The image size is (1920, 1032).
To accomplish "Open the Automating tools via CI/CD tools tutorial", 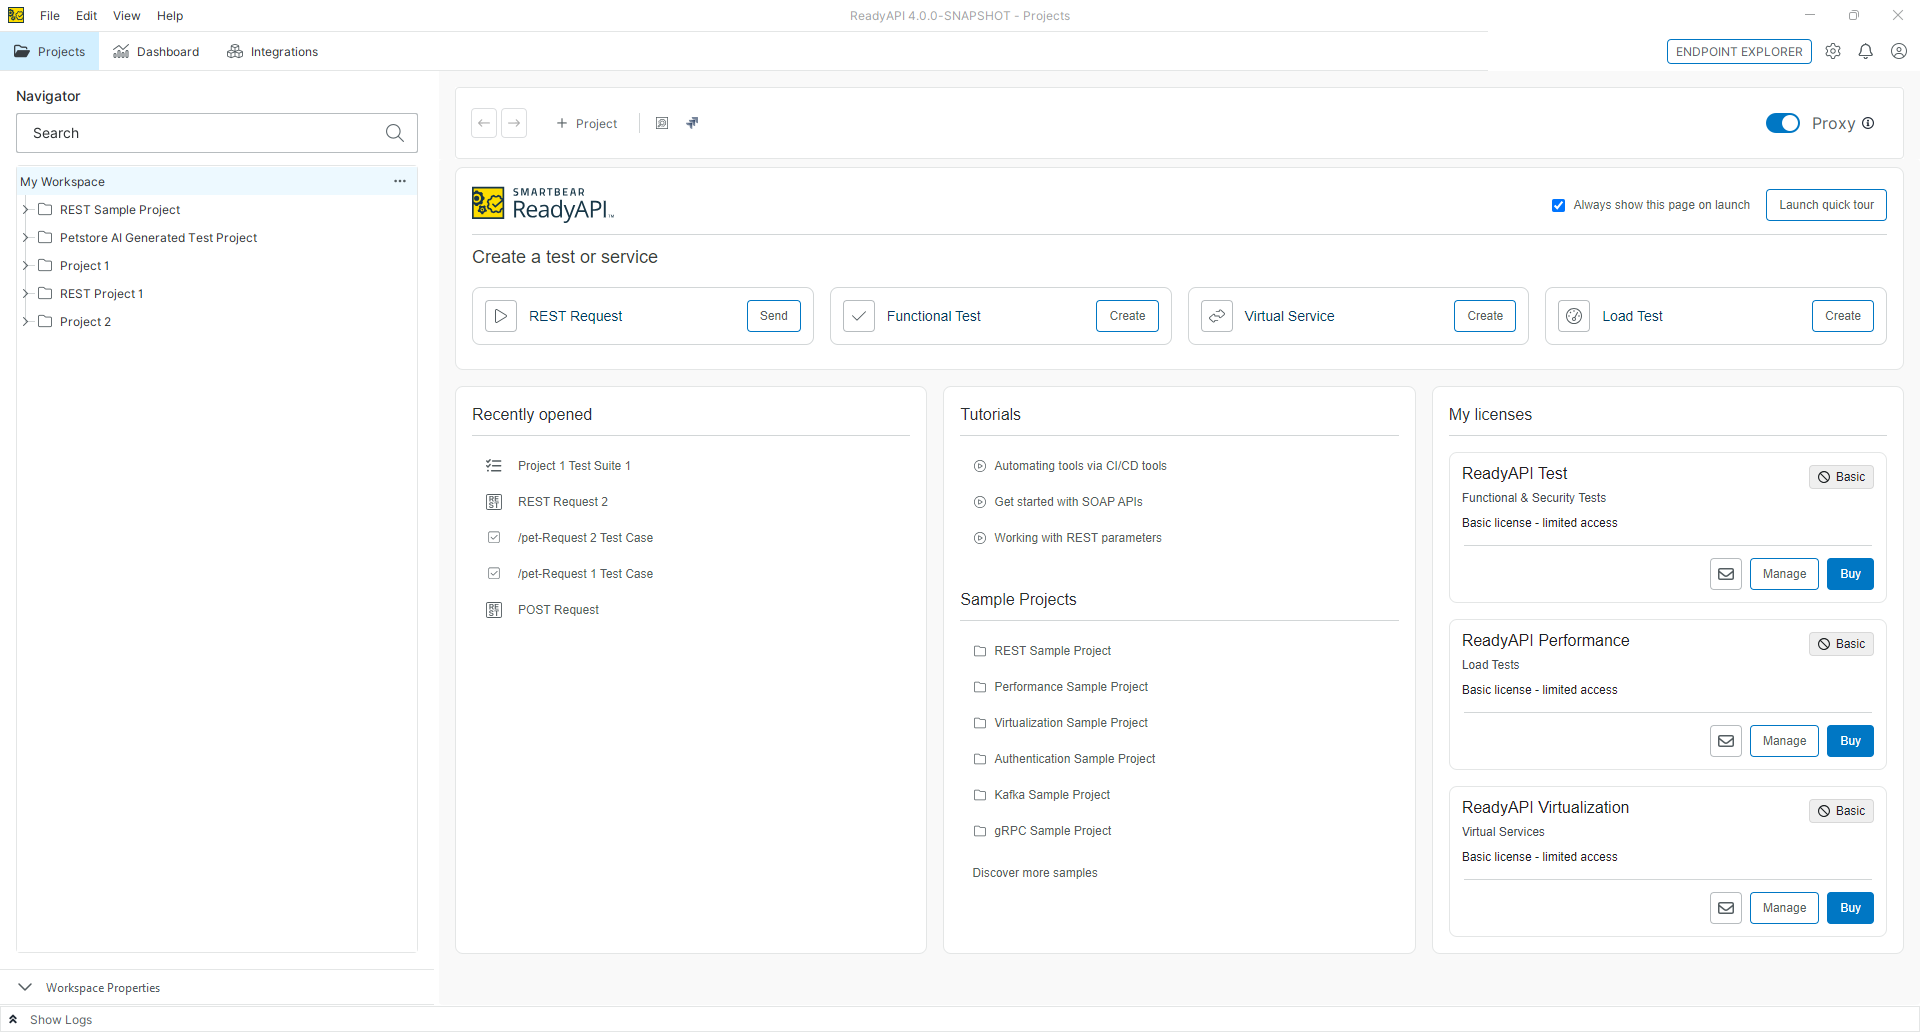I will 1080,466.
